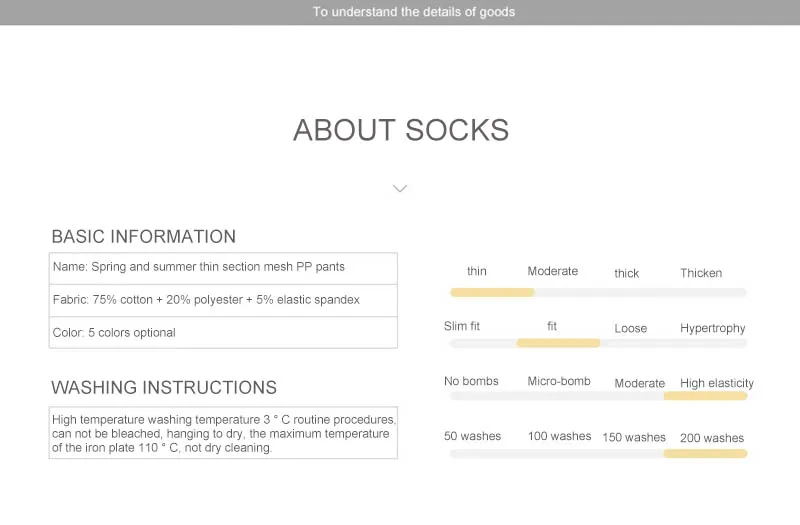Click the down chevron below ABOUT SOCKS

coord(400,188)
